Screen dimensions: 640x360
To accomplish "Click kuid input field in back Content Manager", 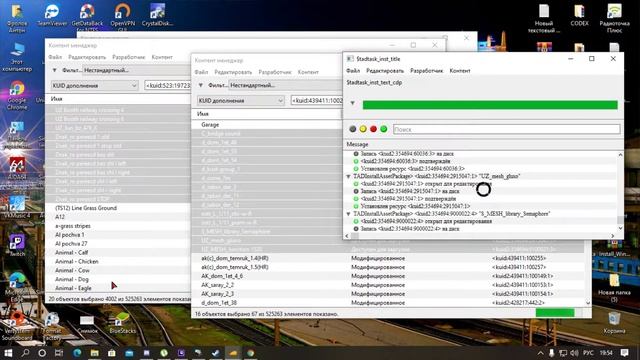I will pyautogui.click(x=168, y=85).
